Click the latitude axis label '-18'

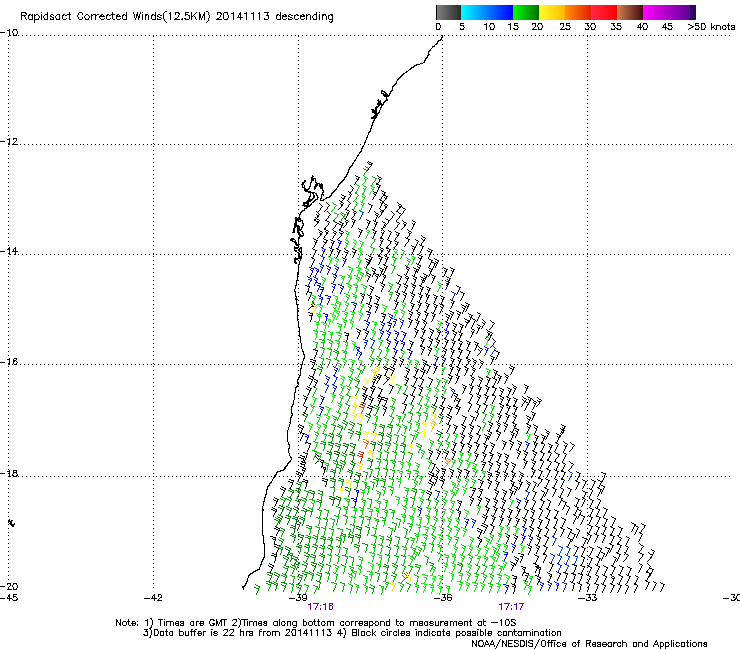coord(9,473)
